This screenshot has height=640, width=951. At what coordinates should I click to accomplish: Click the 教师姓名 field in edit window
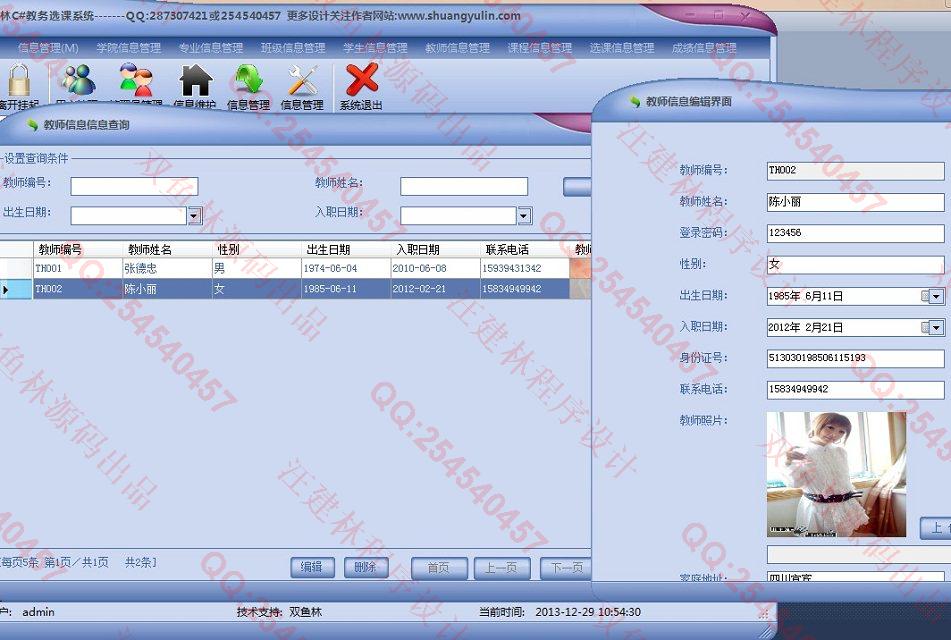855,202
